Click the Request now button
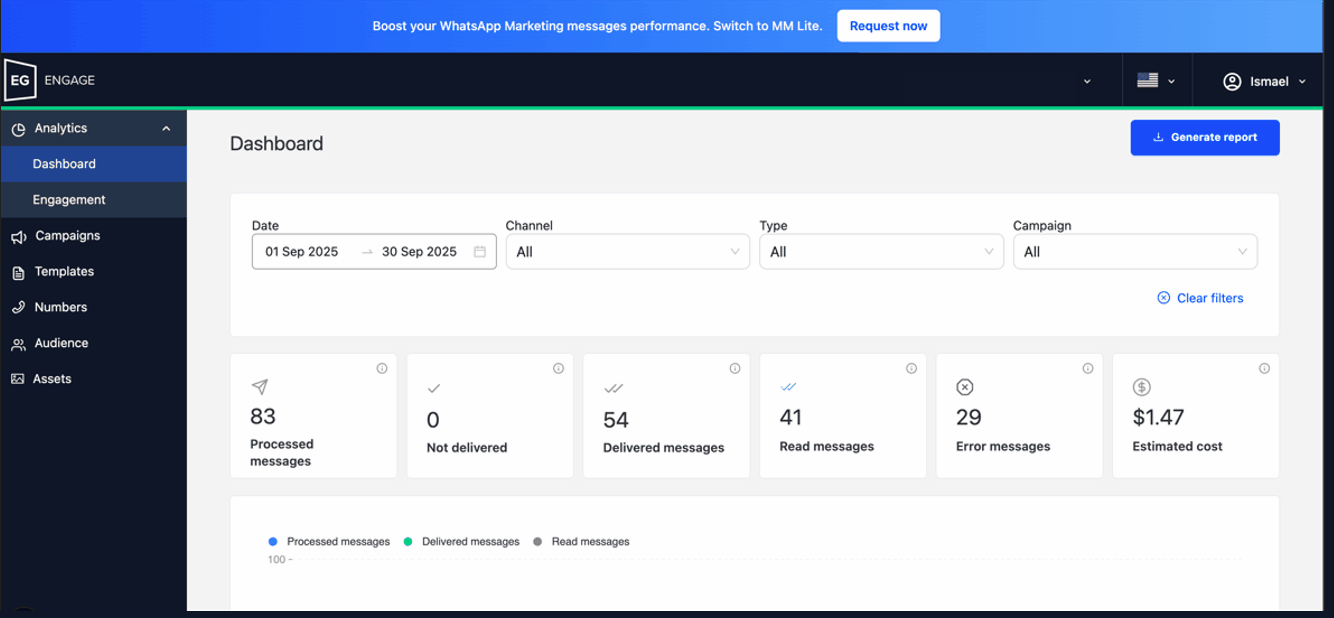 point(888,26)
